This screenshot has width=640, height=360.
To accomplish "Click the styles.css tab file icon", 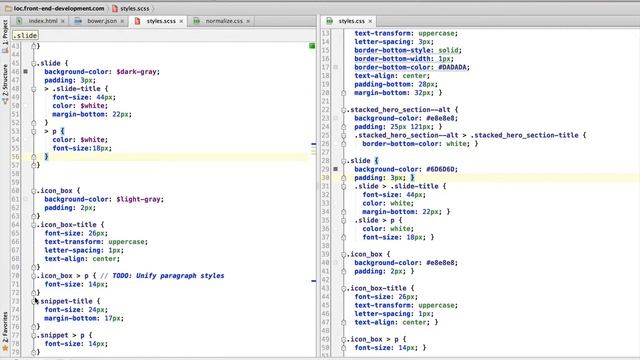I will coord(329,21).
